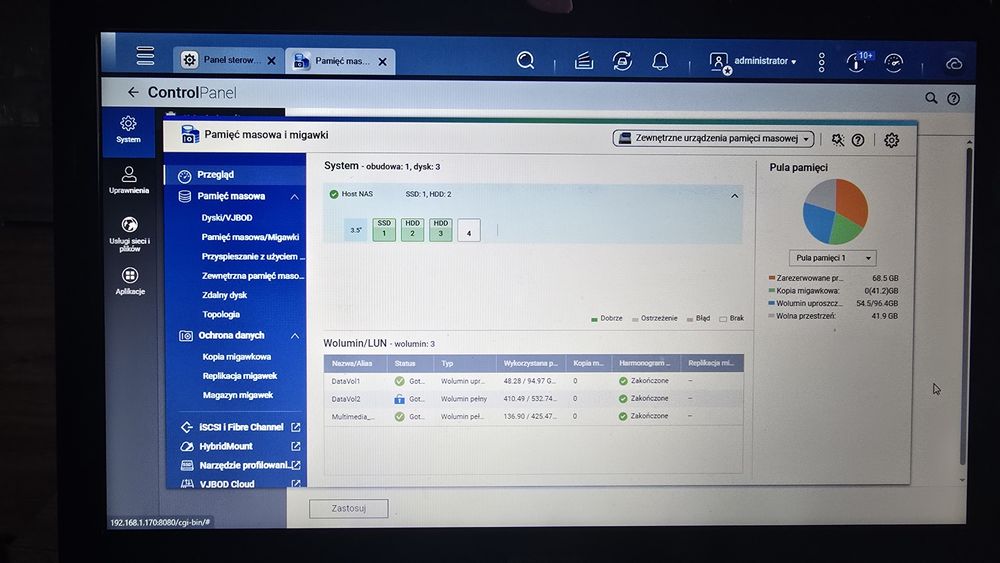Sort by Status column header
The height and width of the screenshot is (563, 1000).
[411, 363]
